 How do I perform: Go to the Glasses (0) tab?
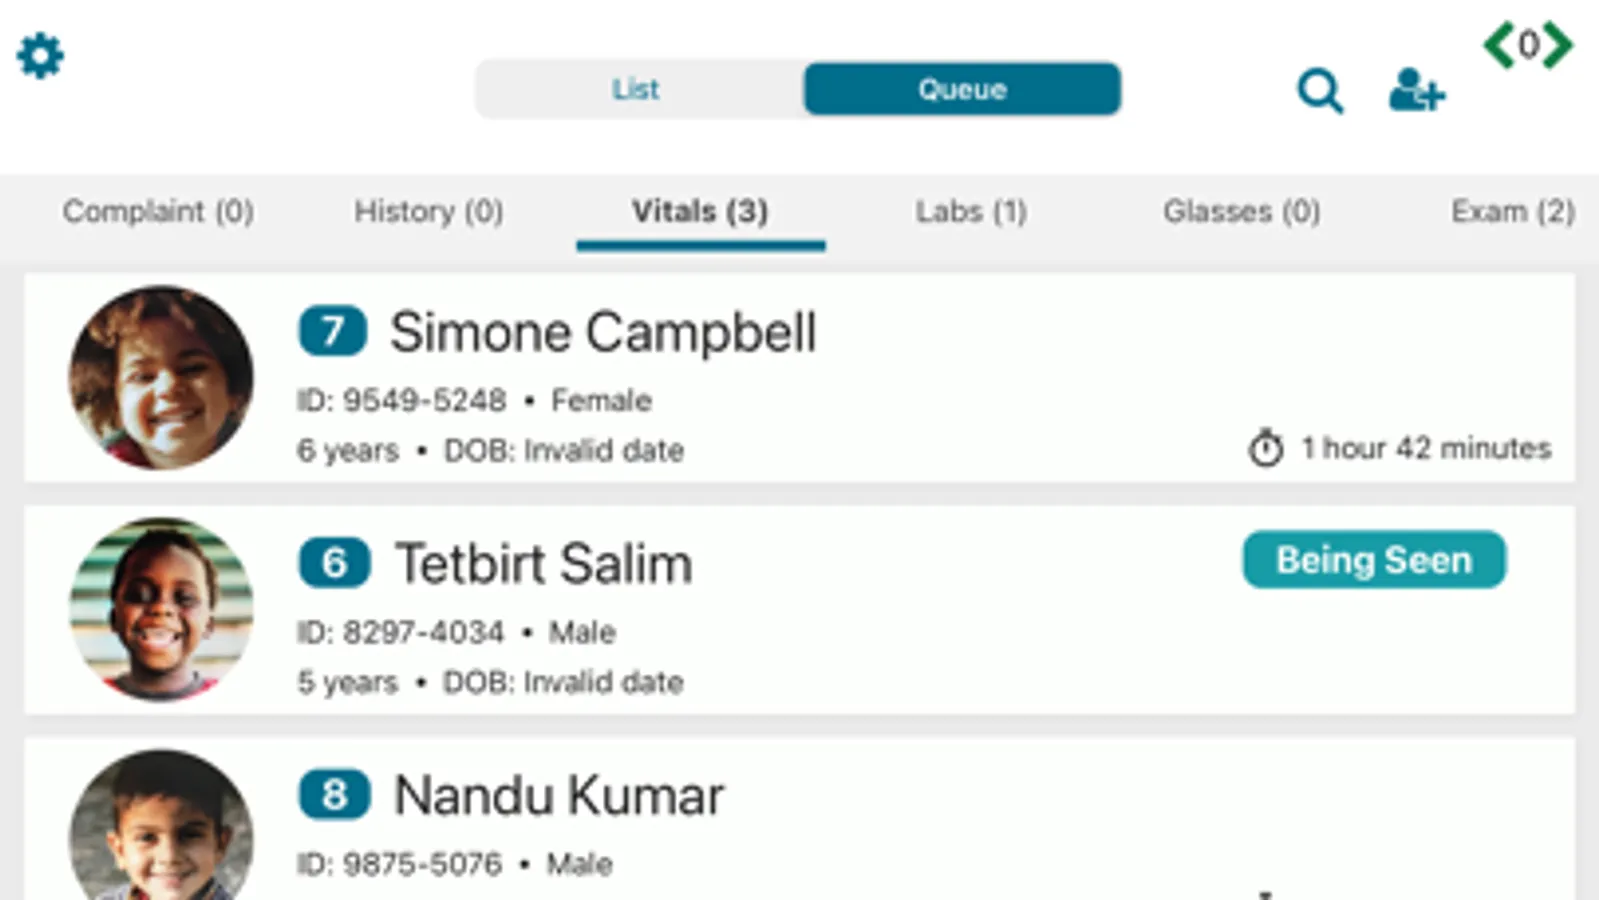coord(1241,211)
